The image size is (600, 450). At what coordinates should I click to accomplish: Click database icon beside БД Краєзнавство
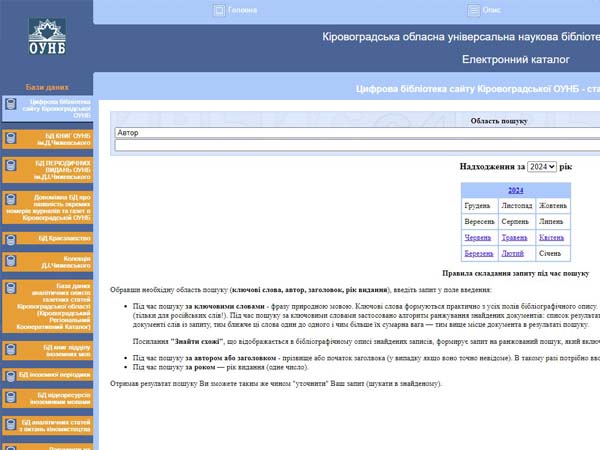click(11, 240)
